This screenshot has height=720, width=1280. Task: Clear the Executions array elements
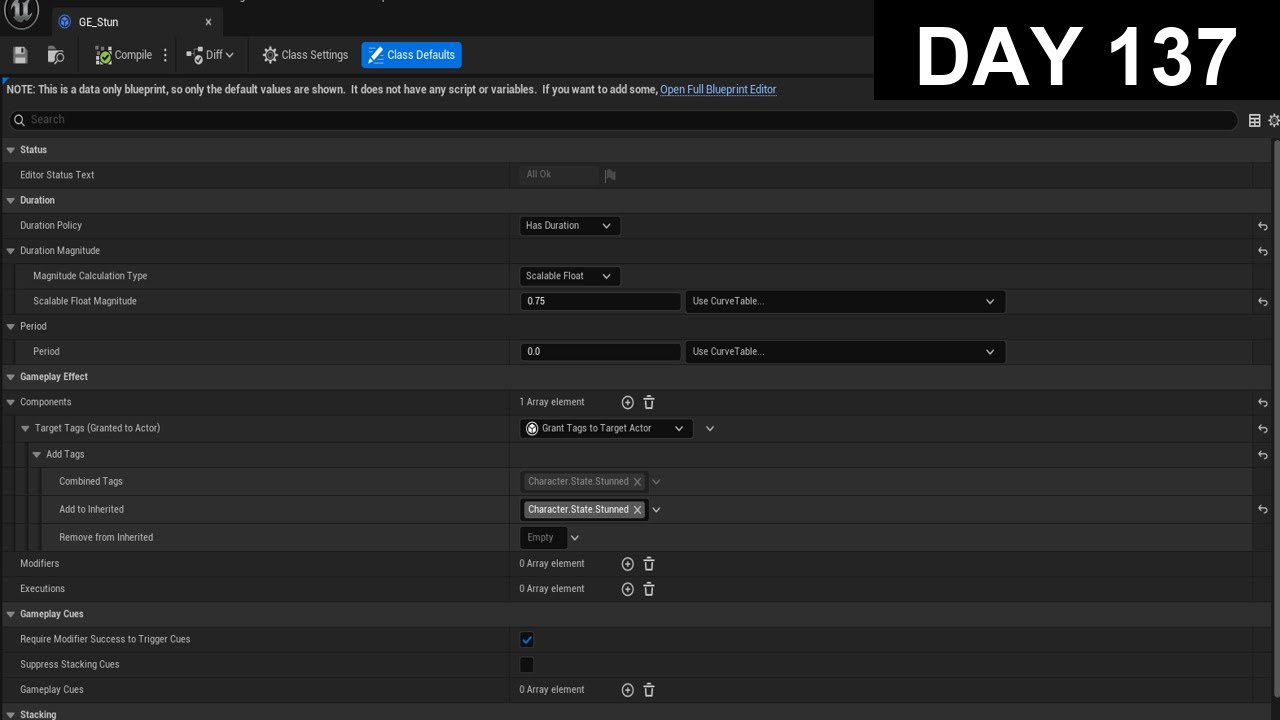pos(649,589)
